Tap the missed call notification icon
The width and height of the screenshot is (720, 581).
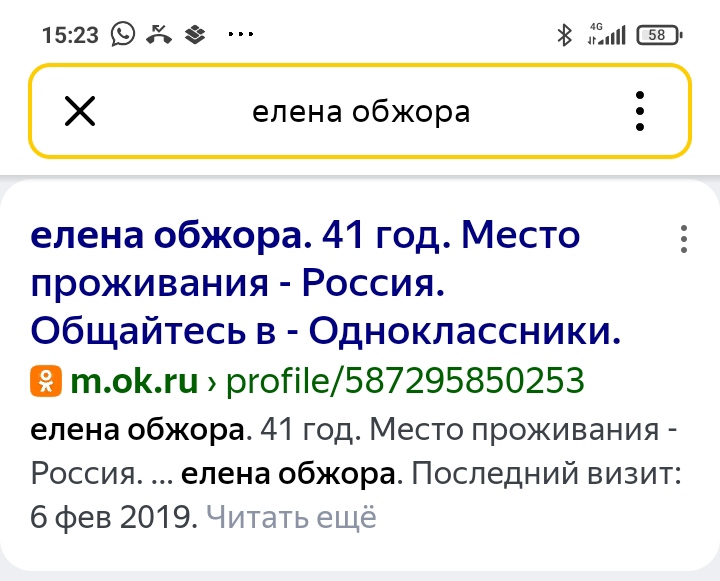159,35
